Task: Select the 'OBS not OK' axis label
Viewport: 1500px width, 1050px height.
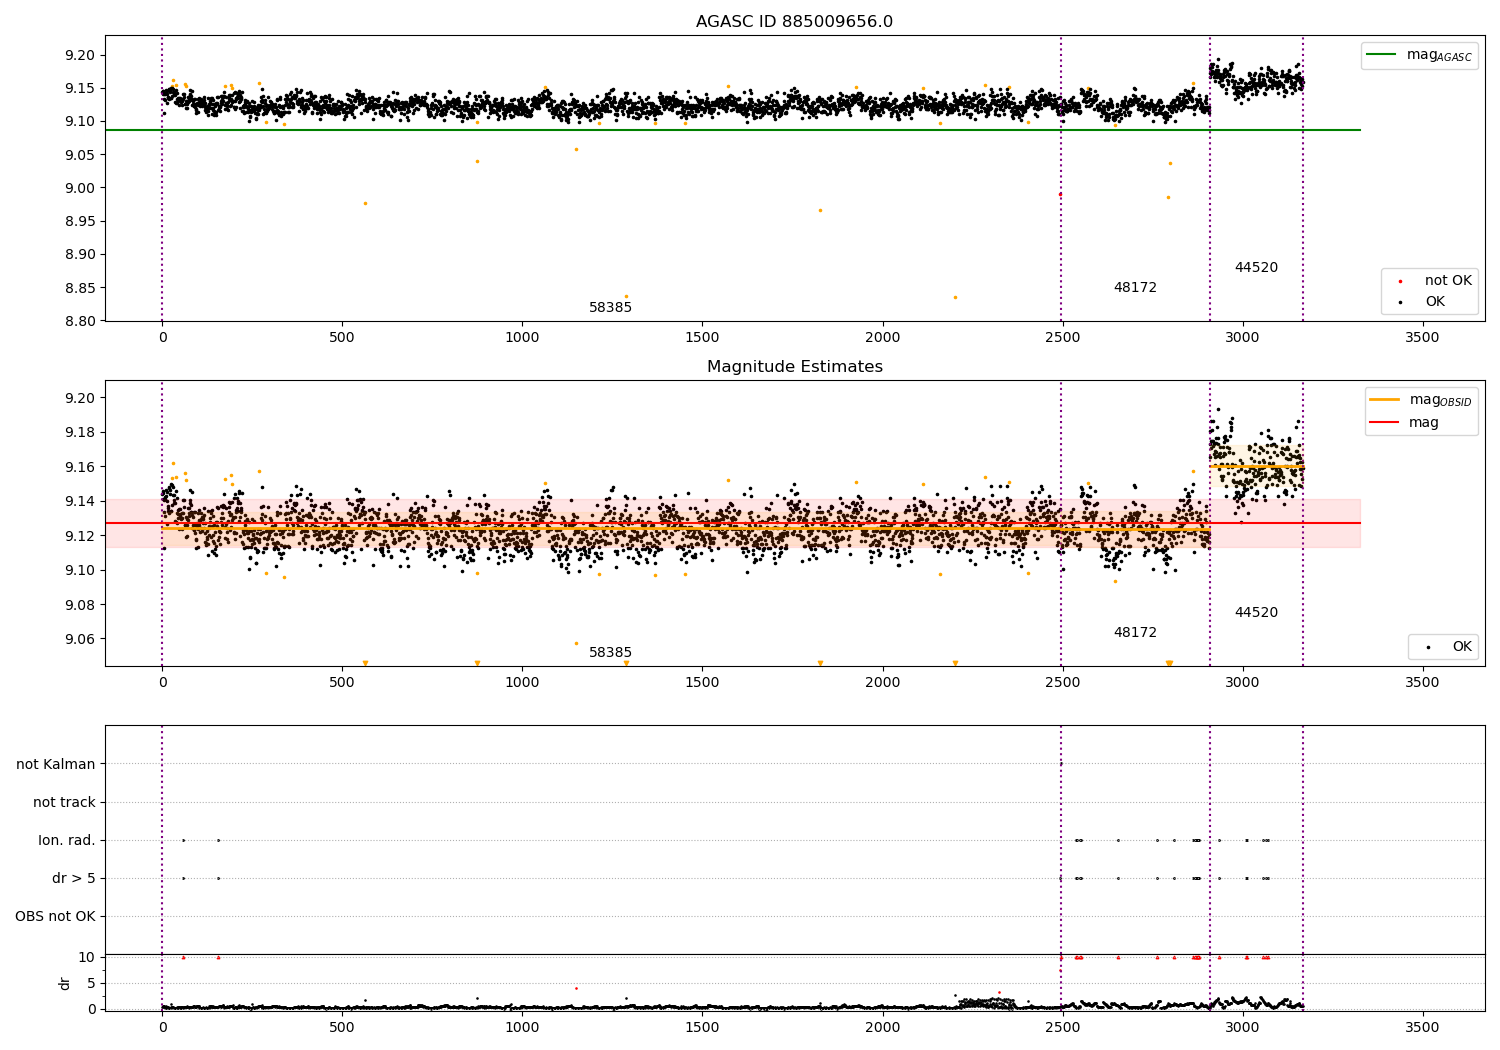Action: (x=55, y=916)
